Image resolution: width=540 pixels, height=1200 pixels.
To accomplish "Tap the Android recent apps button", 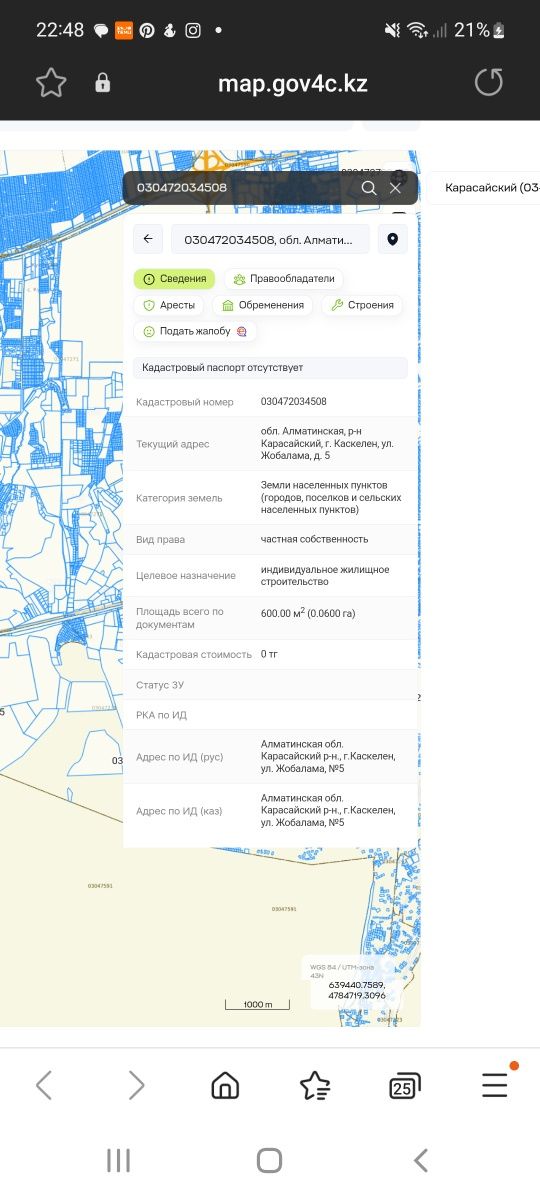I will point(118,1160).
